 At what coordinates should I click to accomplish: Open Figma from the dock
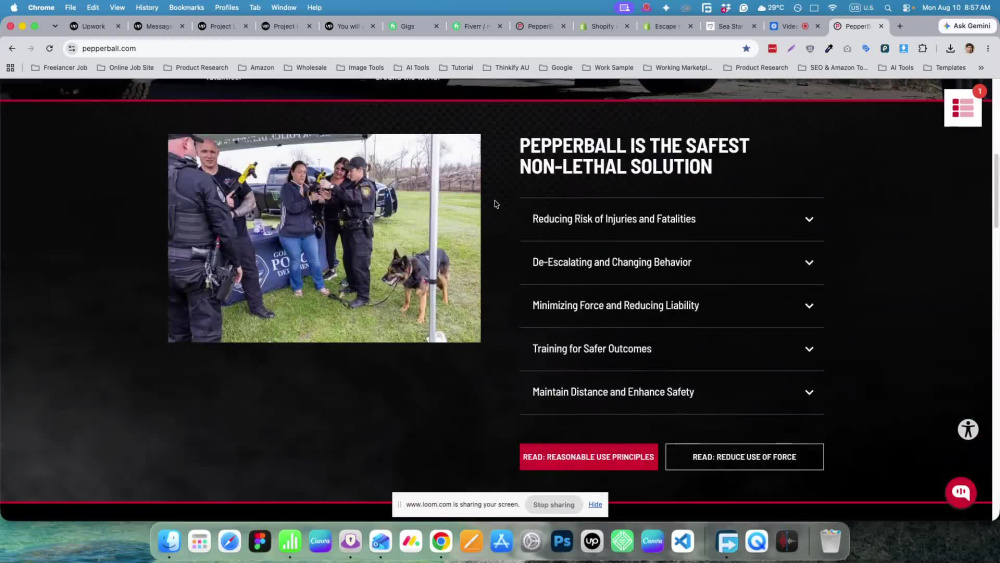pos(260,541)
